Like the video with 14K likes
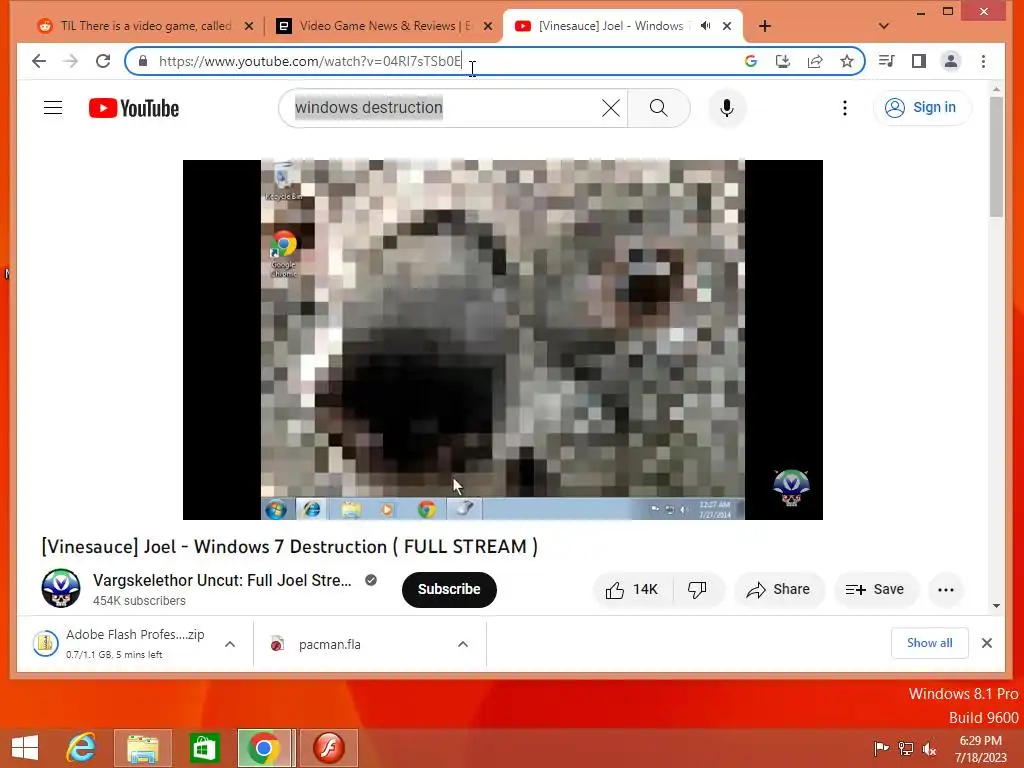The height and width of the screenshot is (768, 1024). (632, 590)
